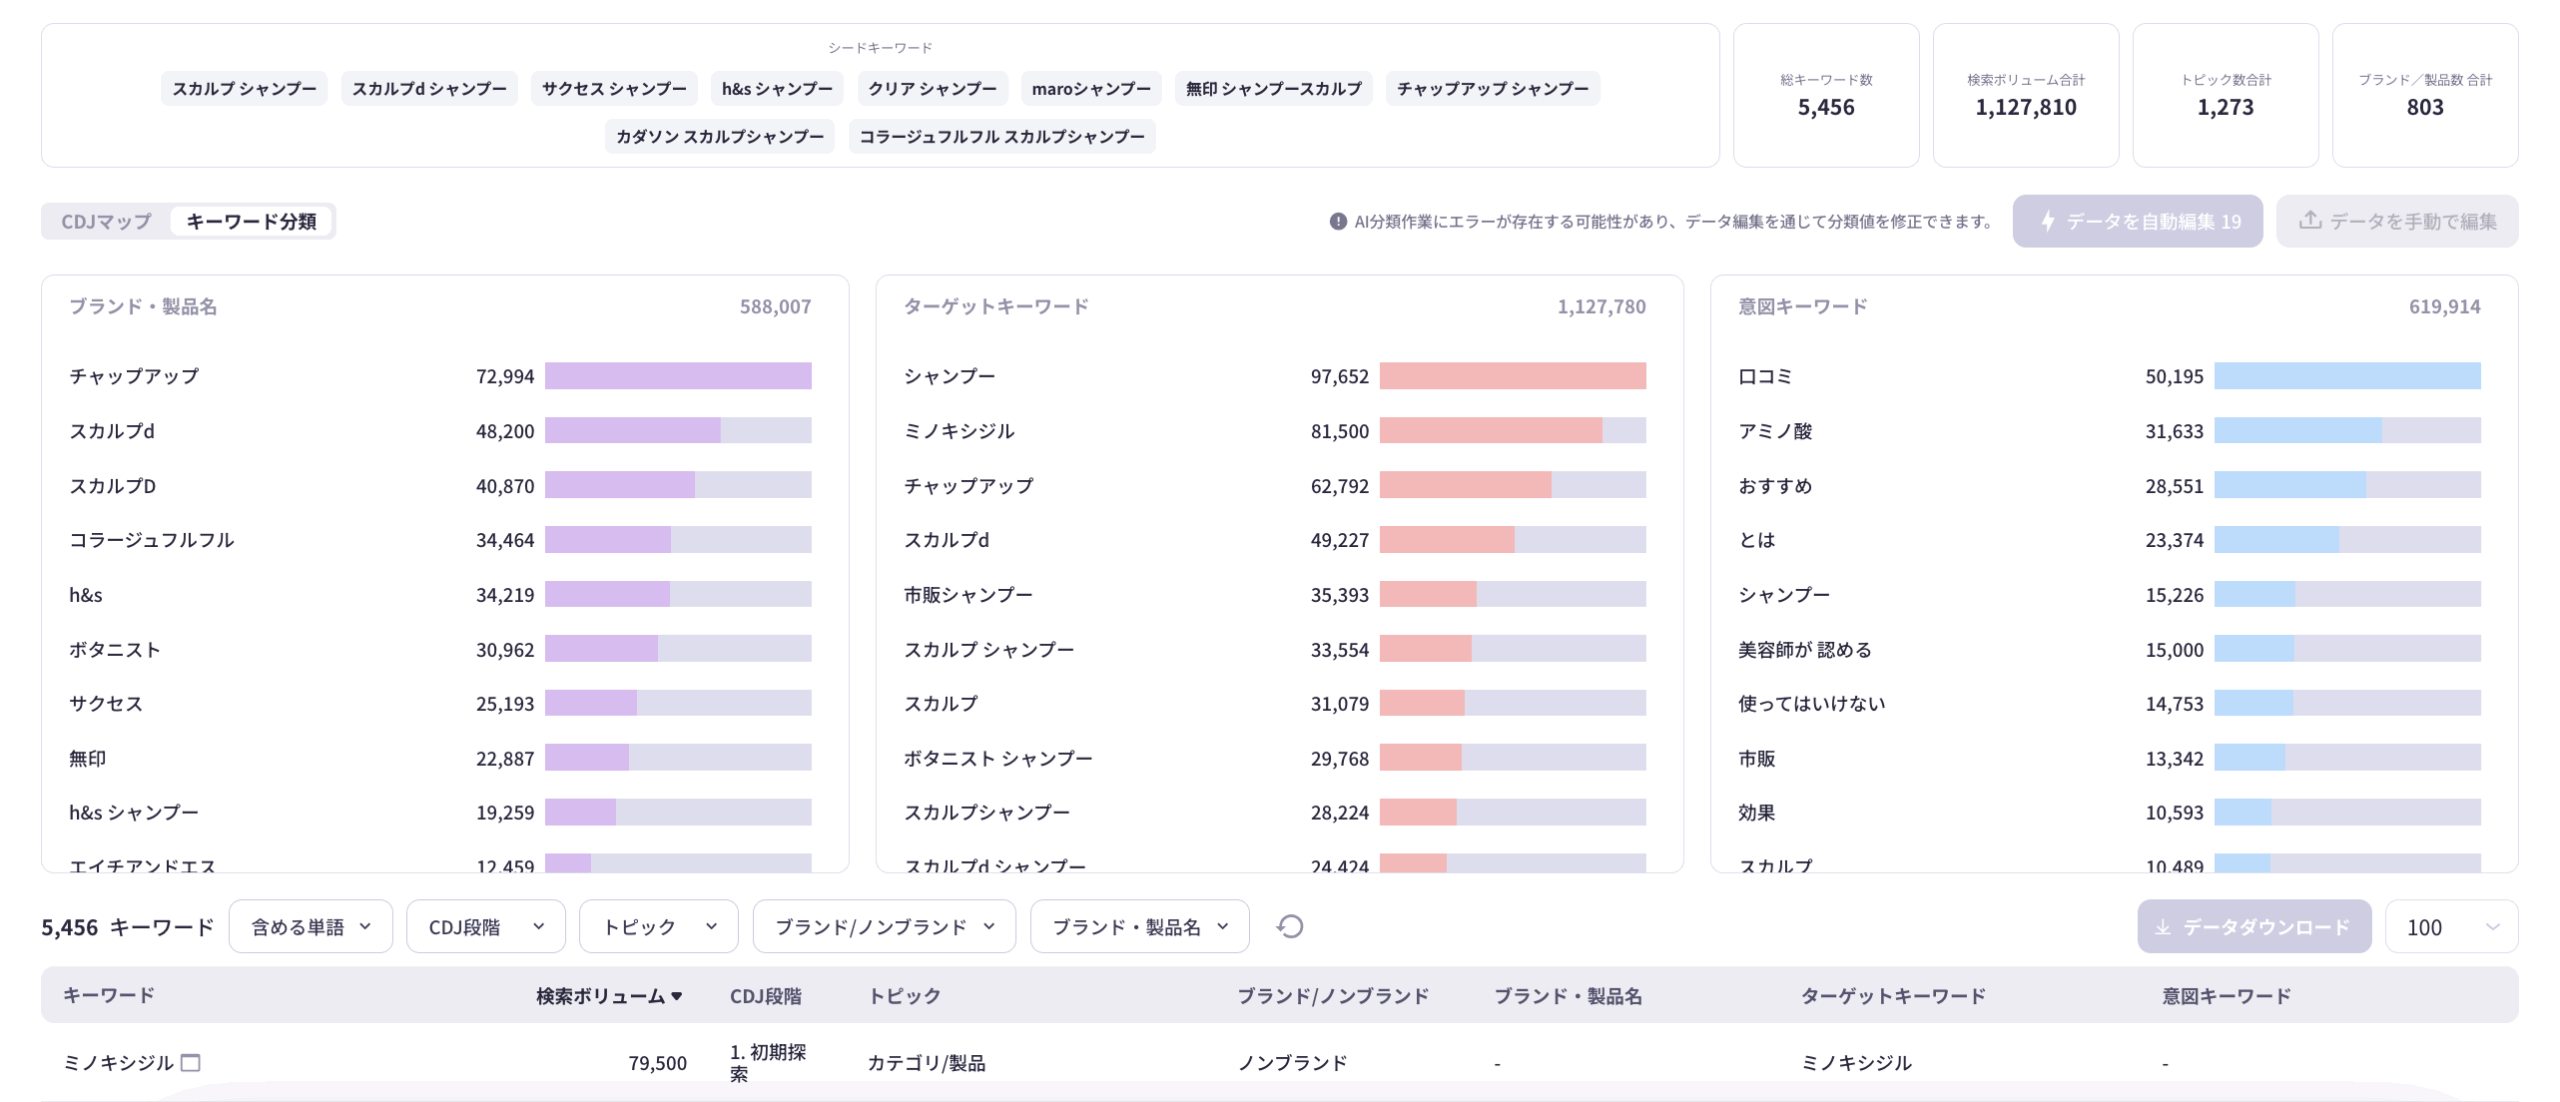Click the info icon beside AI分類 notice
Image resolution: width=2560 pixels, height=1102 pixels.
(1337, 221)
